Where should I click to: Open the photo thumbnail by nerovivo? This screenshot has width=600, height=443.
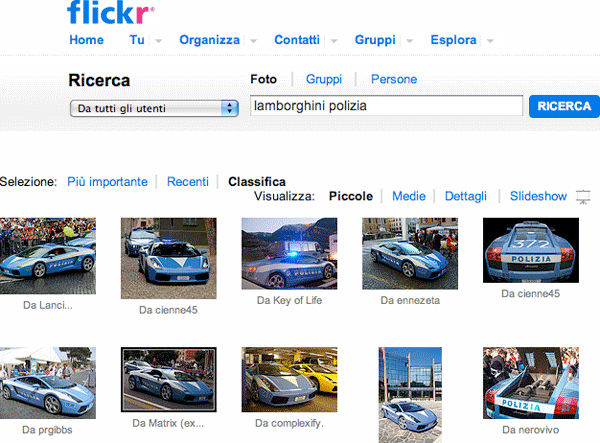[531, 383]
